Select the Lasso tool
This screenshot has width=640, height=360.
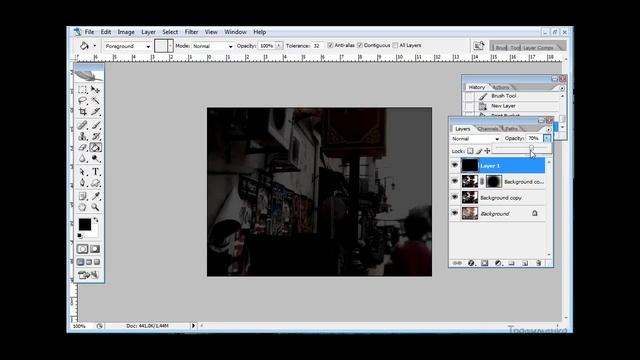click(x=82, y=100)
